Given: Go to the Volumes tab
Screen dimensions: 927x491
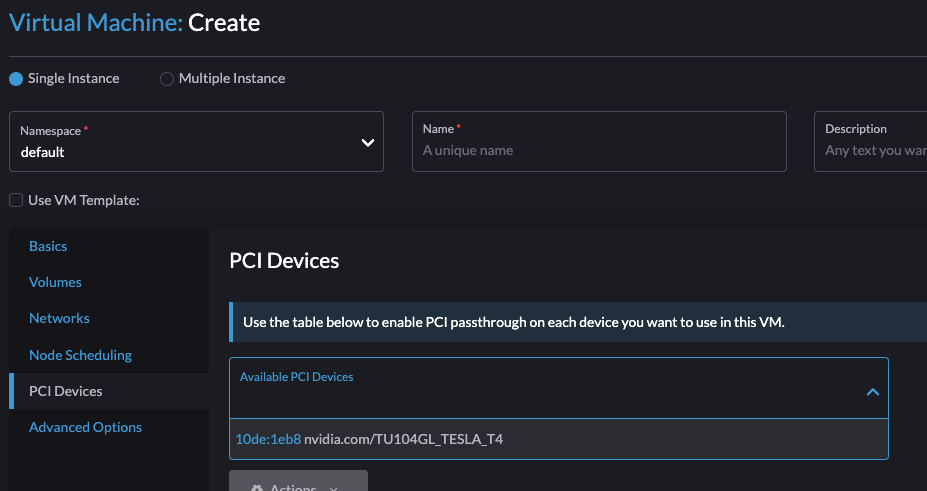Looking at the screenshot, I should click(x=55, y=282).
